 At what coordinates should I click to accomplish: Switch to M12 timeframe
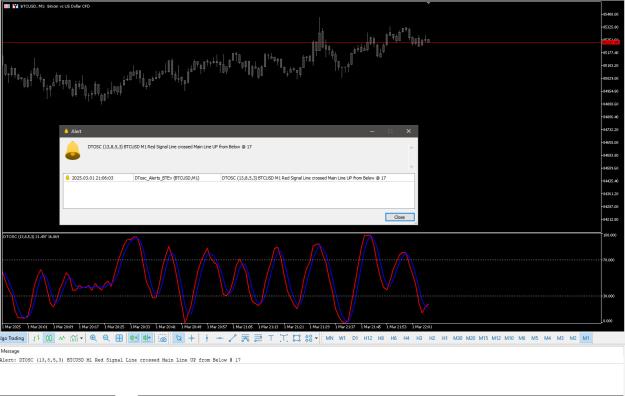coord(496,338)
